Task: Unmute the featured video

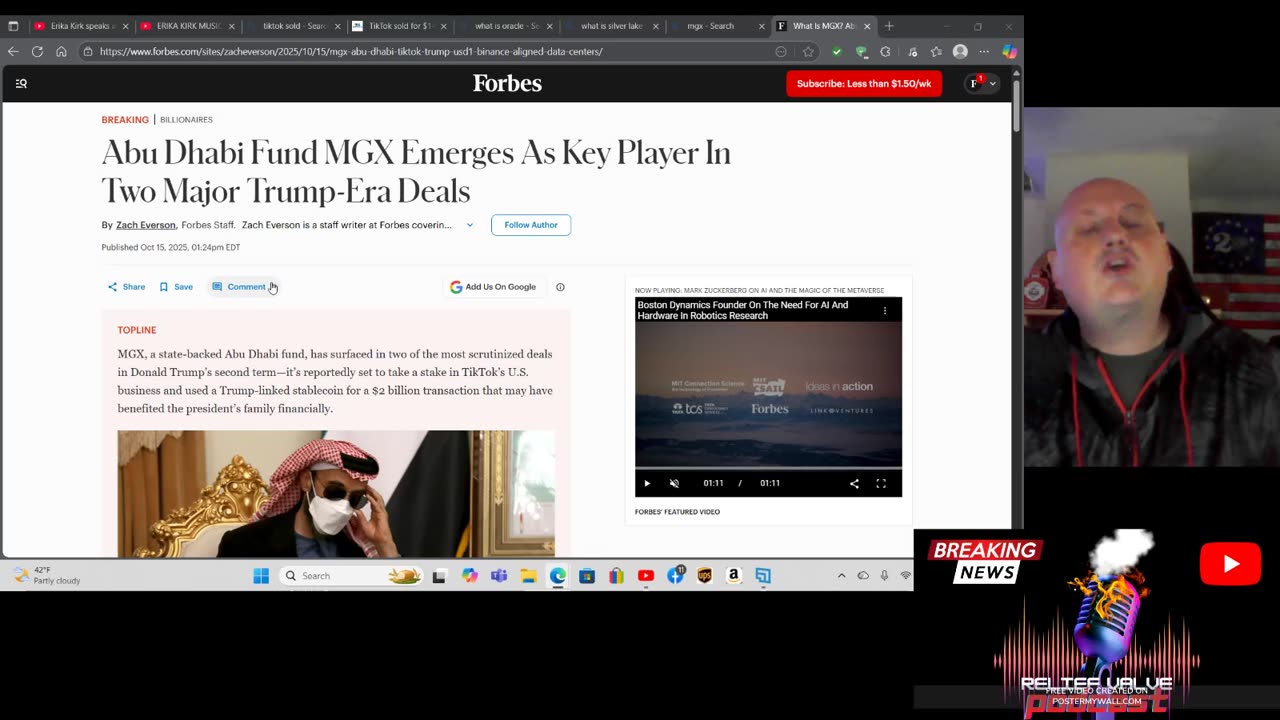Action: click(674, 483)
